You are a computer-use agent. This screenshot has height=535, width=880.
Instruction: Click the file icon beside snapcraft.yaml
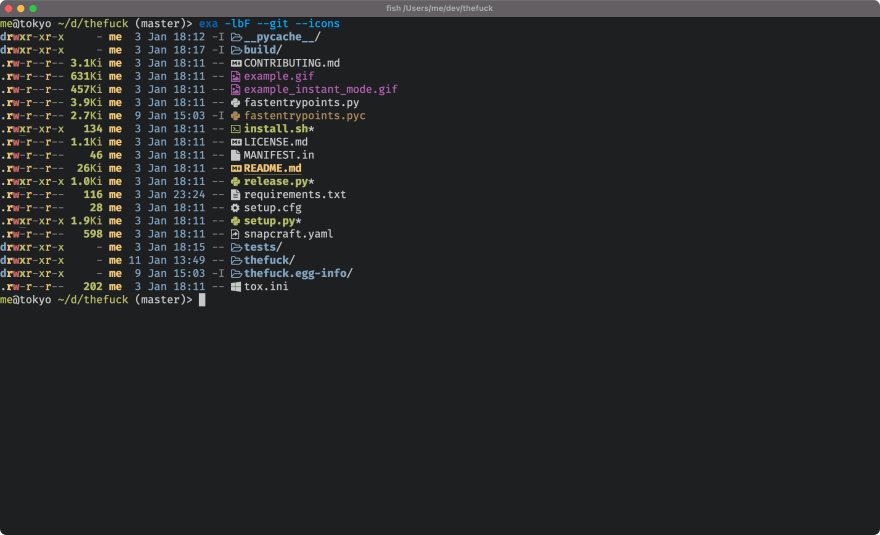click(x=236, y=234)
